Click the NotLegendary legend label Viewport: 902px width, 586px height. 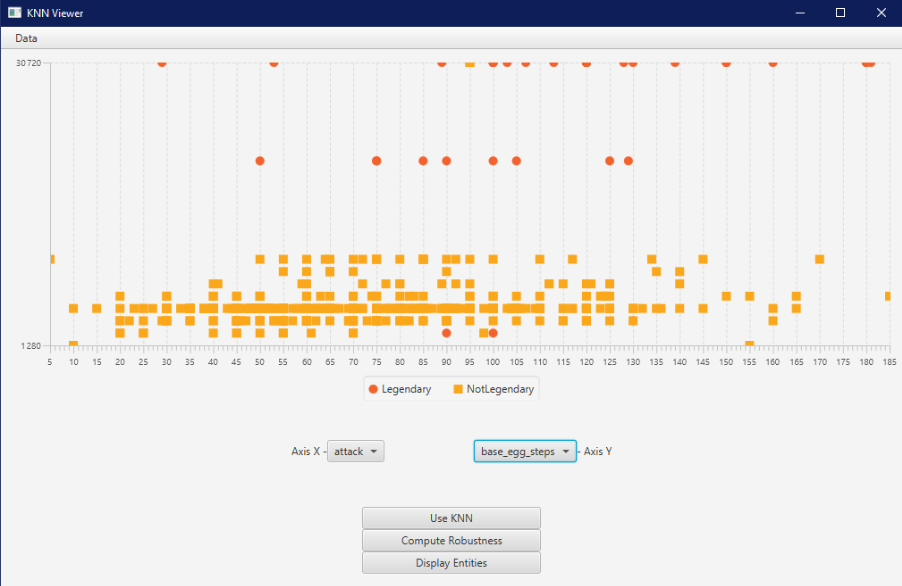(x=500, y=389)
